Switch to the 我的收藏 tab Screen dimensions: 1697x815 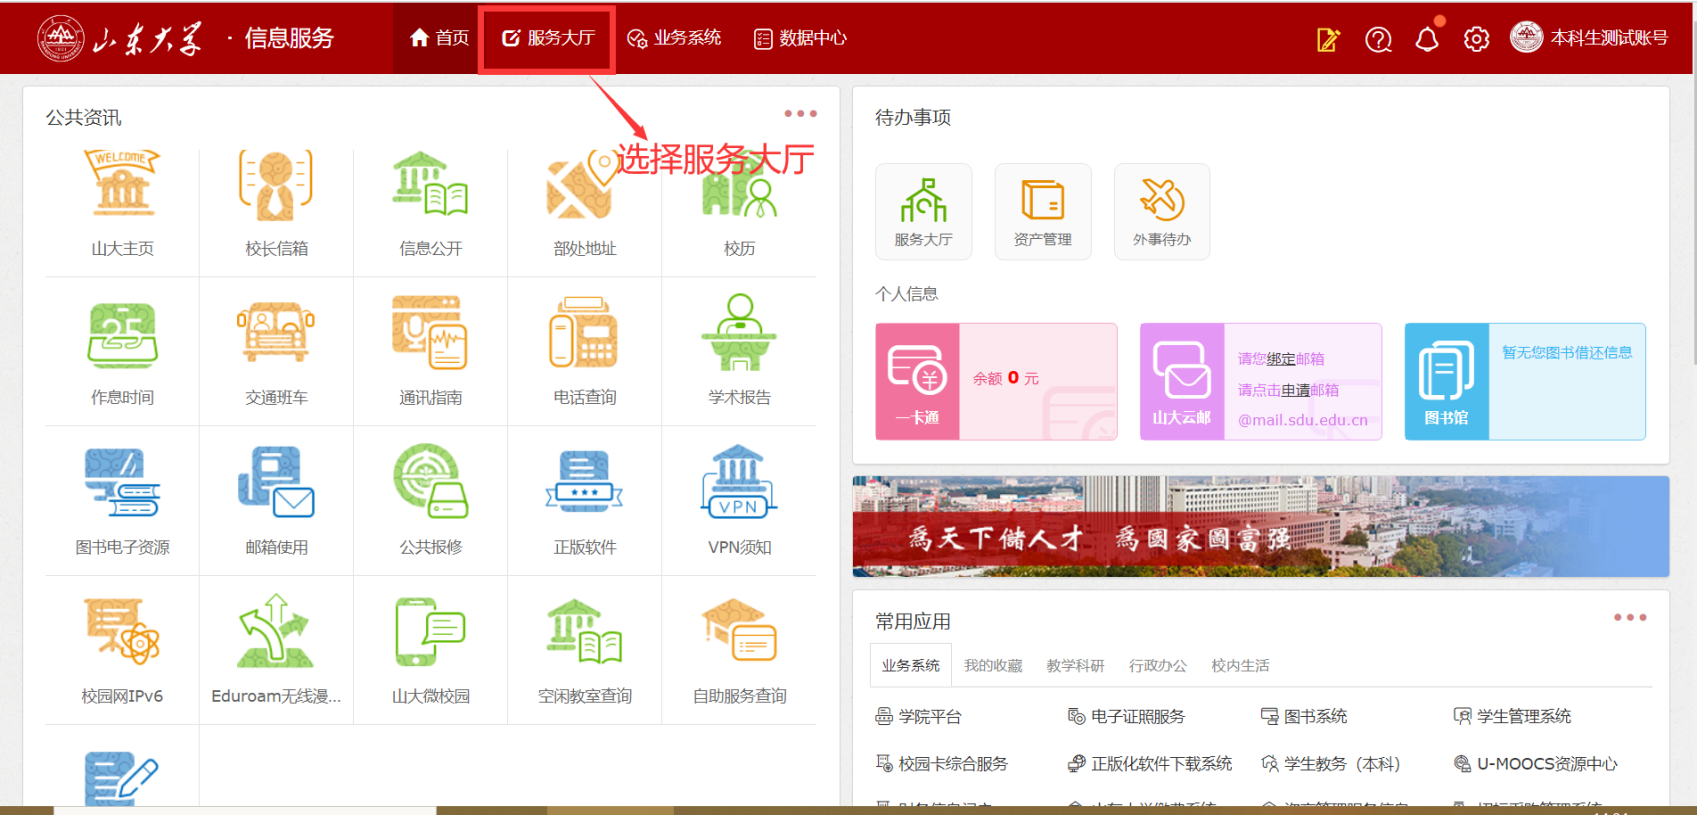click(993, 665)
